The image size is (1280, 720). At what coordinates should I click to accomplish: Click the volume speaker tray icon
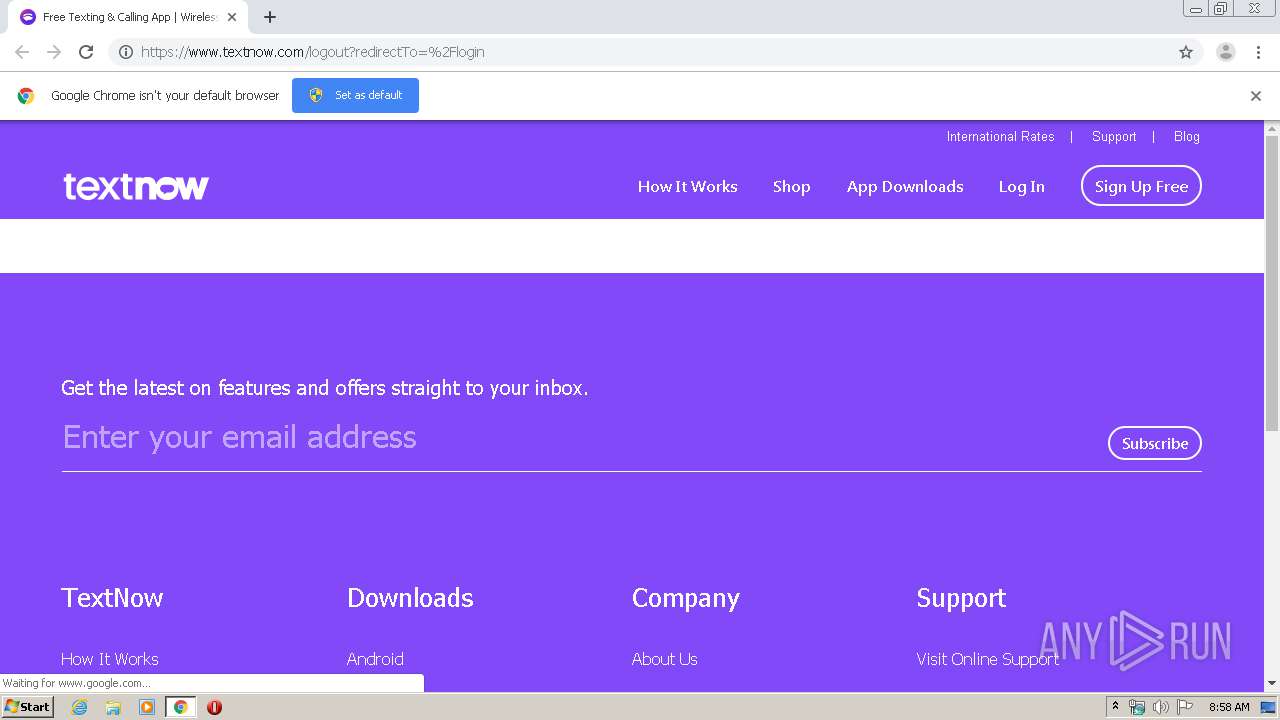(x=1160, y=707)
